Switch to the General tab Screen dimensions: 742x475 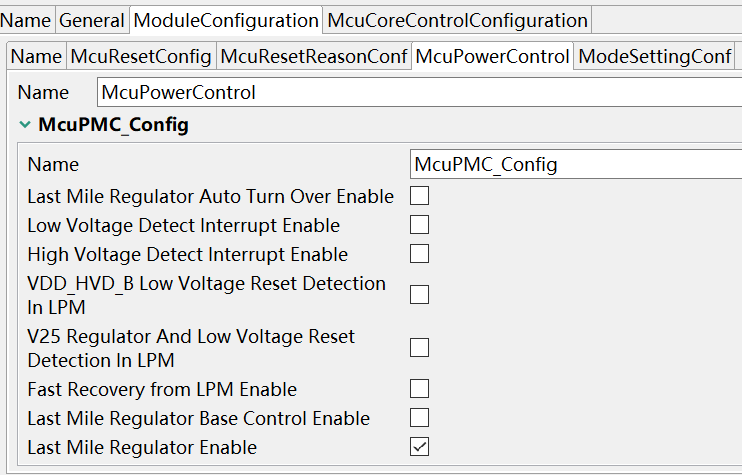tap(92, 20)
